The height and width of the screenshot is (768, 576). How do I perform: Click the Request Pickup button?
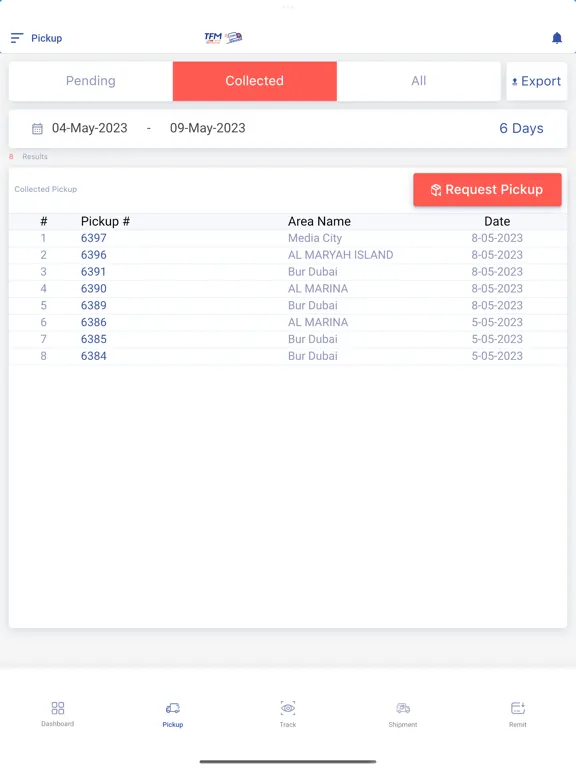487,190
